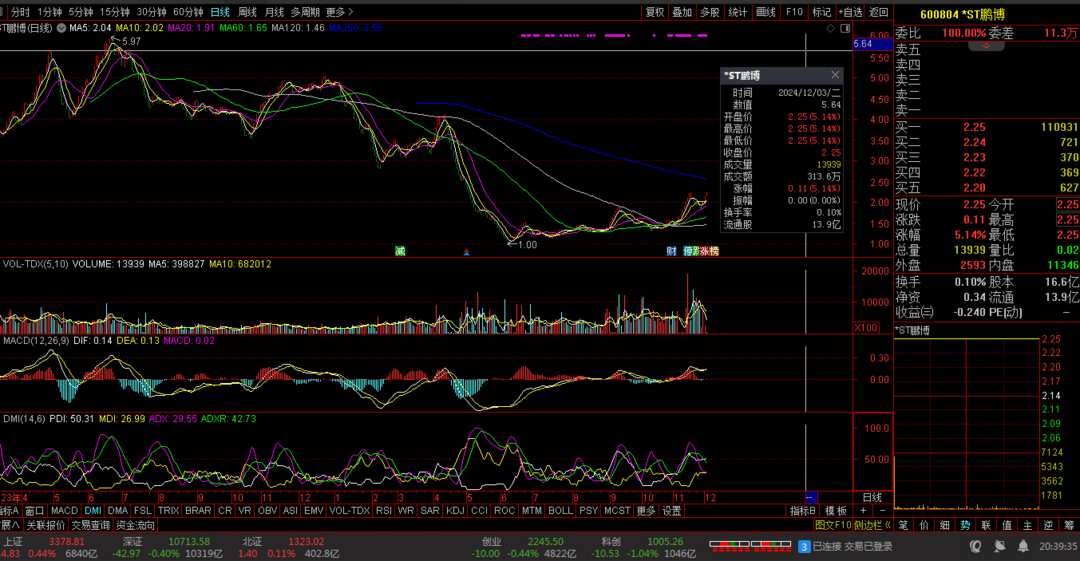1080x561 pixels.
Task: Open the 统计 statistics tool
Action: (737, 12)
